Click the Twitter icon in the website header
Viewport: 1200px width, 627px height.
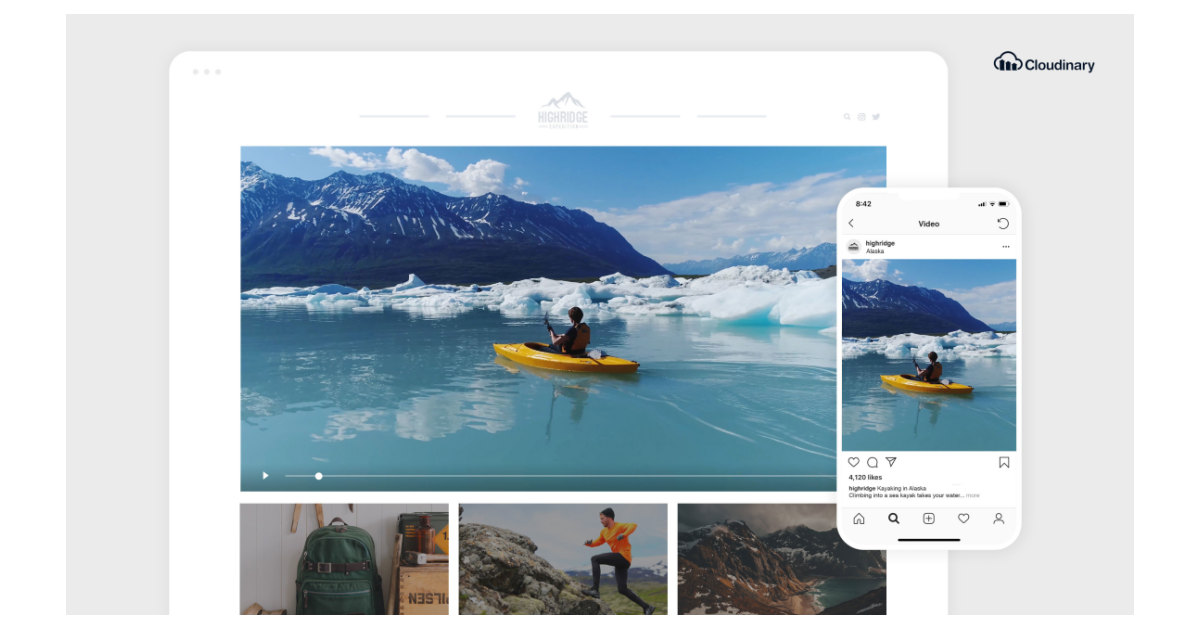[877, 117]
